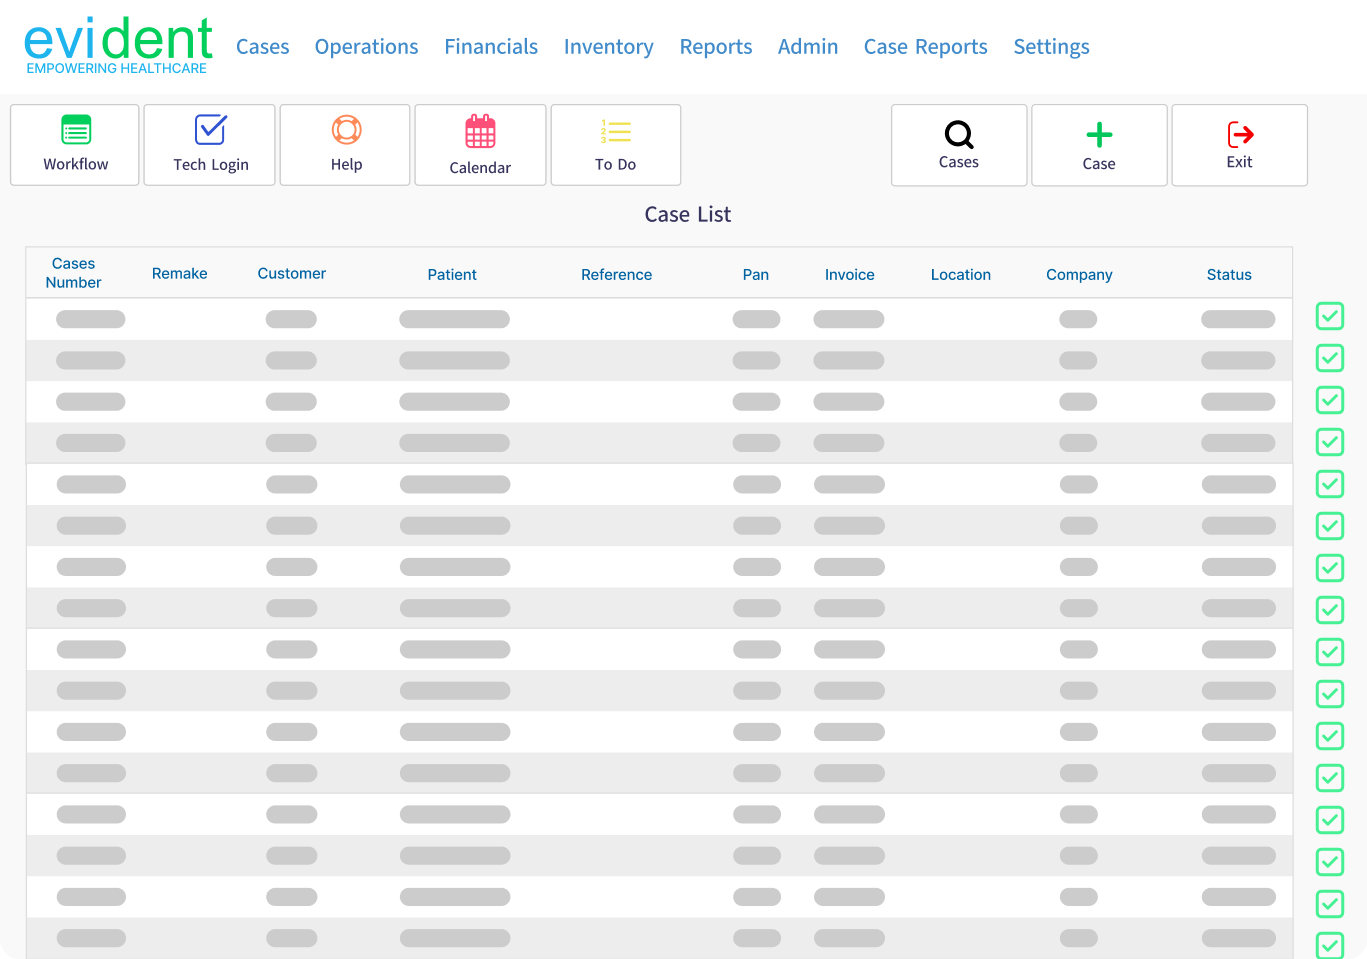Click the red Exit icon

point(1240,134)
